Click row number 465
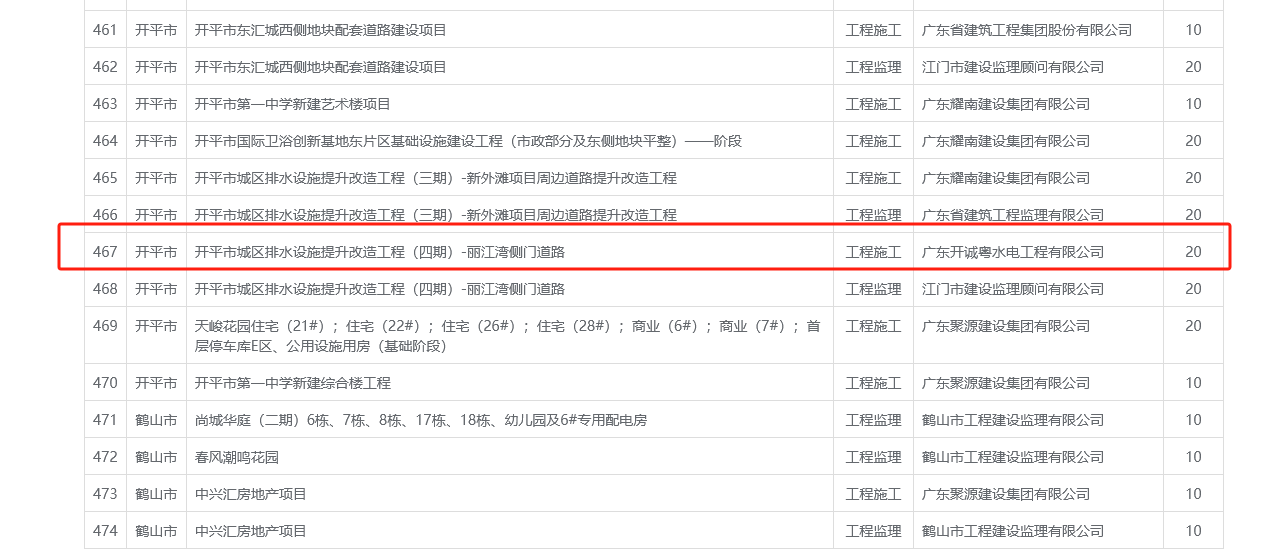The image size is (1285, 549). point(105,178)
